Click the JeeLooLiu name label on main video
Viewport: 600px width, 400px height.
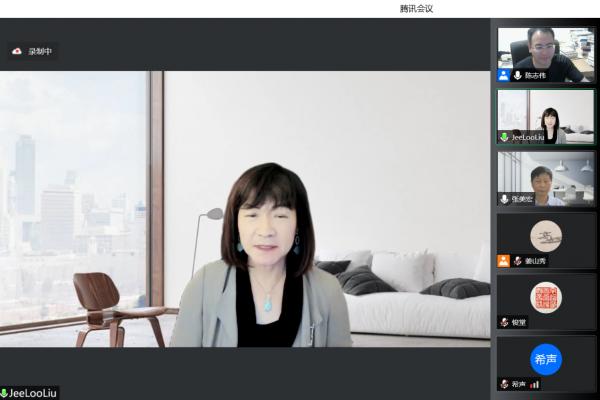click(x=32, y=393)
